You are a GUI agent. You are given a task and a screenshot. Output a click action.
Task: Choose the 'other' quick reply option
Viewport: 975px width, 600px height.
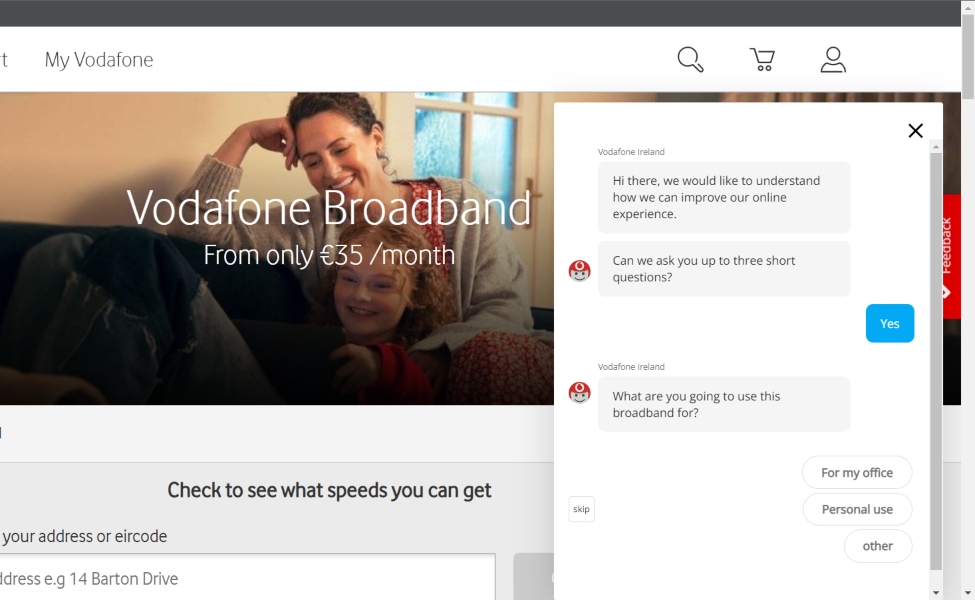coord(877,546)
